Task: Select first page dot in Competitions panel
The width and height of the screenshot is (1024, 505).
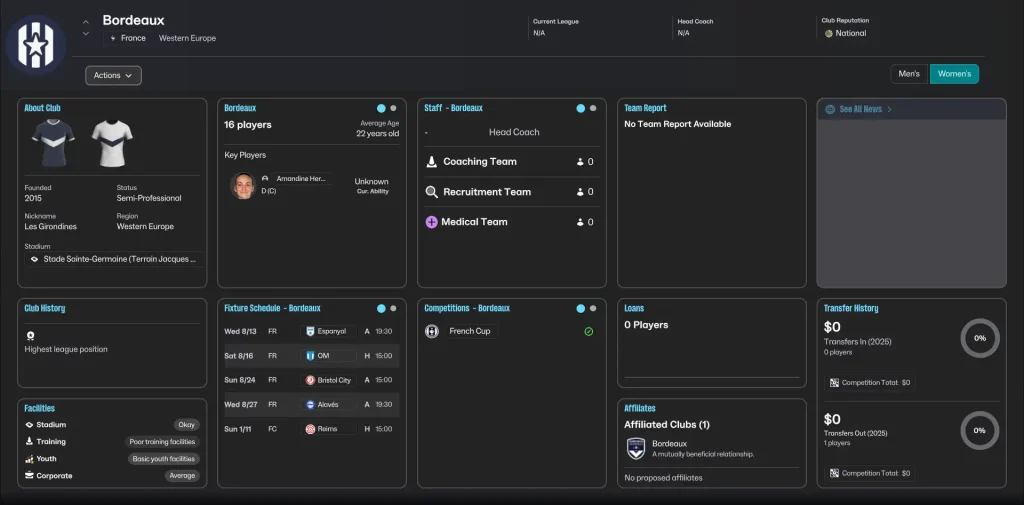Action: (x=581, y=308)
